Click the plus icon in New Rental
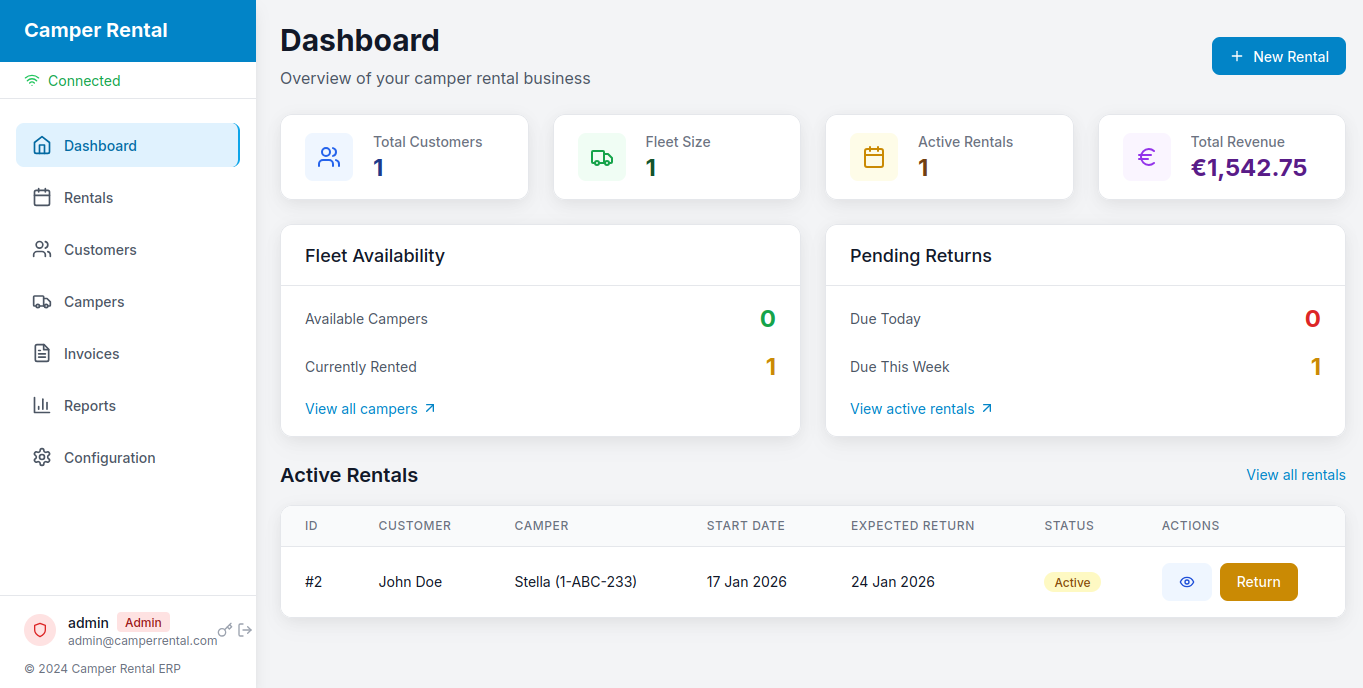Viewport: 1363px width, 688px height. pyautogui.click(x=1237, y=57)
